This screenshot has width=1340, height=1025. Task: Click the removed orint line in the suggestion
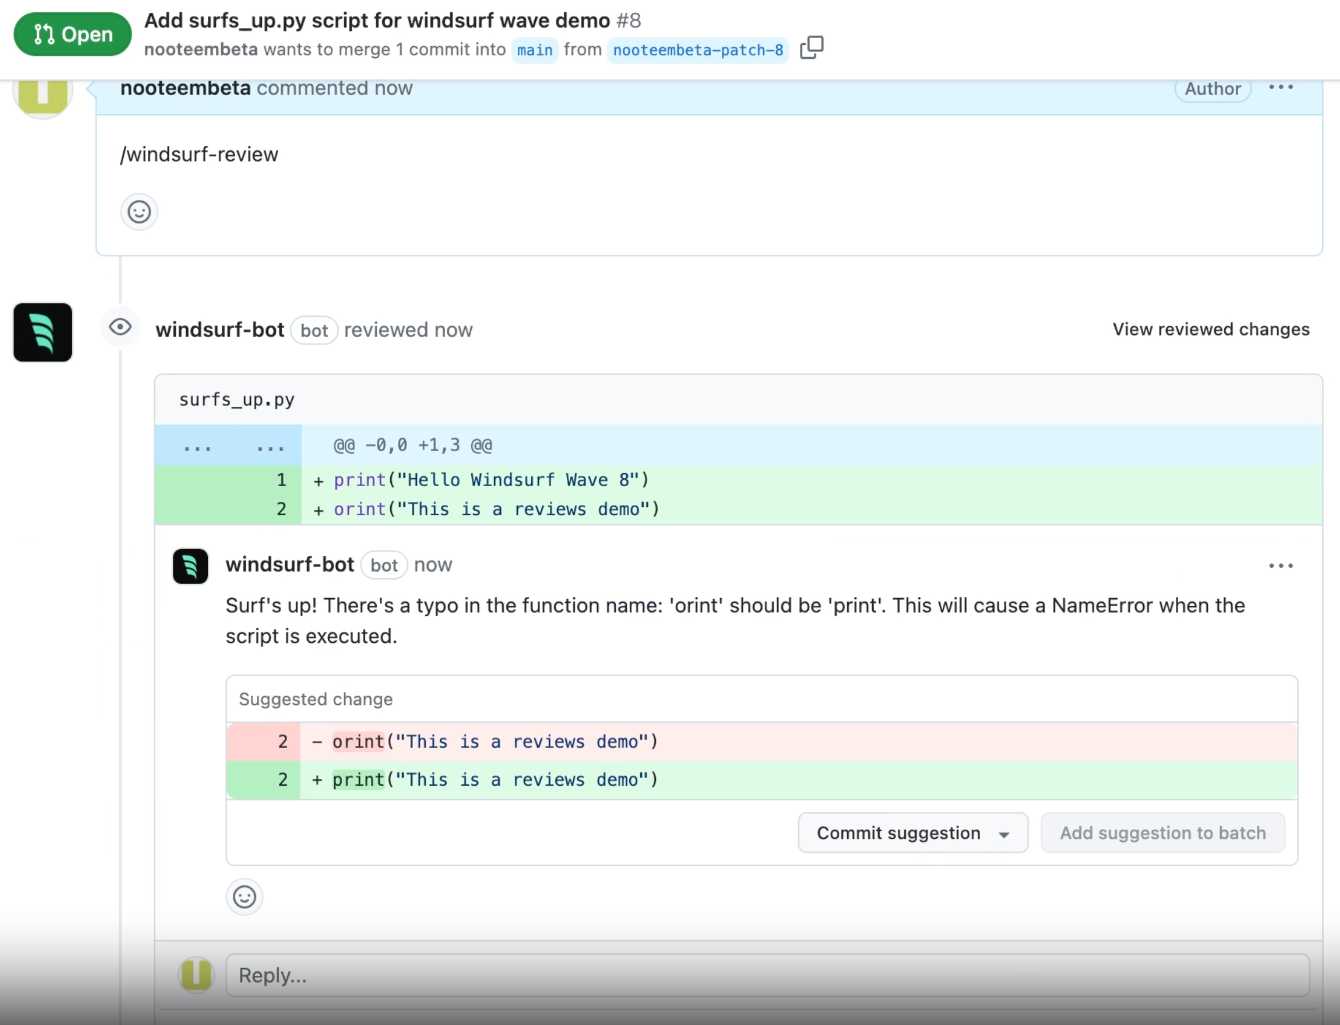[x=762, y=742]
